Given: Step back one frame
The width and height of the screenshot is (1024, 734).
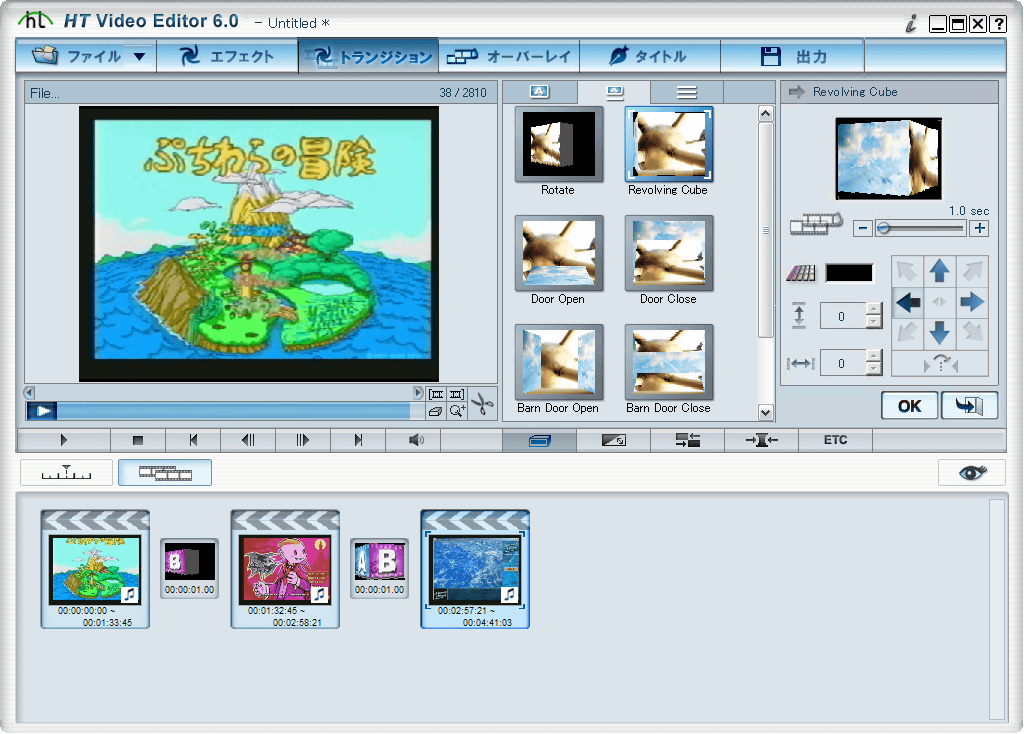Looking at the screenshot, I should [248, 440].
